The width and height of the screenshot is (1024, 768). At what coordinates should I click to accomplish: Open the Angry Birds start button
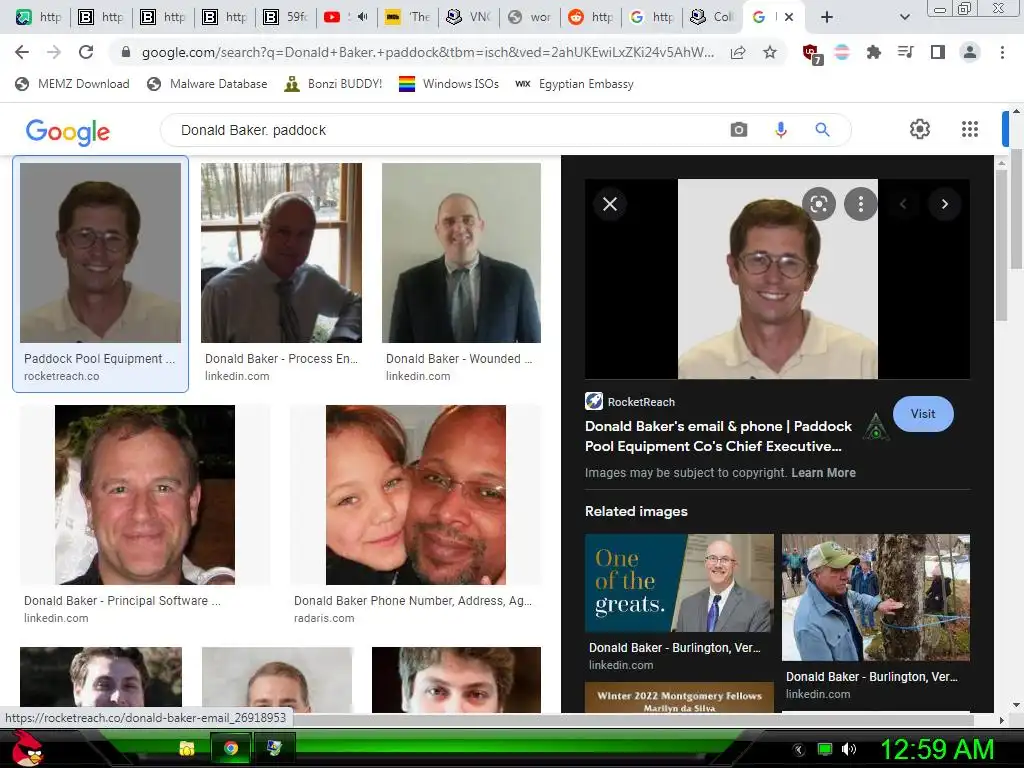coord(27,748)
